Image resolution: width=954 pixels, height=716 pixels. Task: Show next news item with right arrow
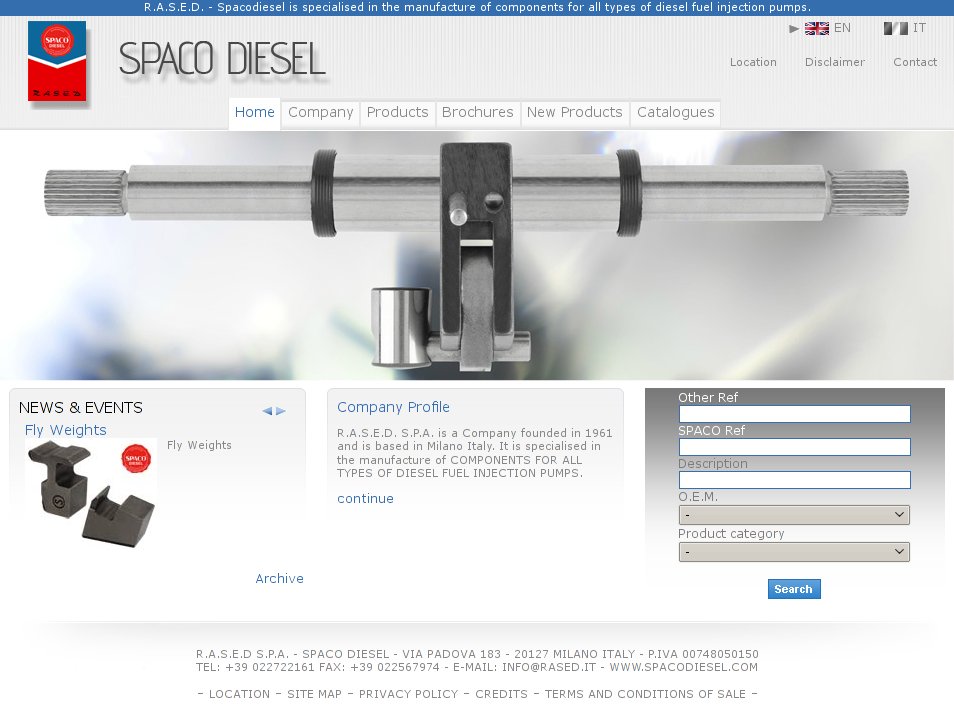280,411
